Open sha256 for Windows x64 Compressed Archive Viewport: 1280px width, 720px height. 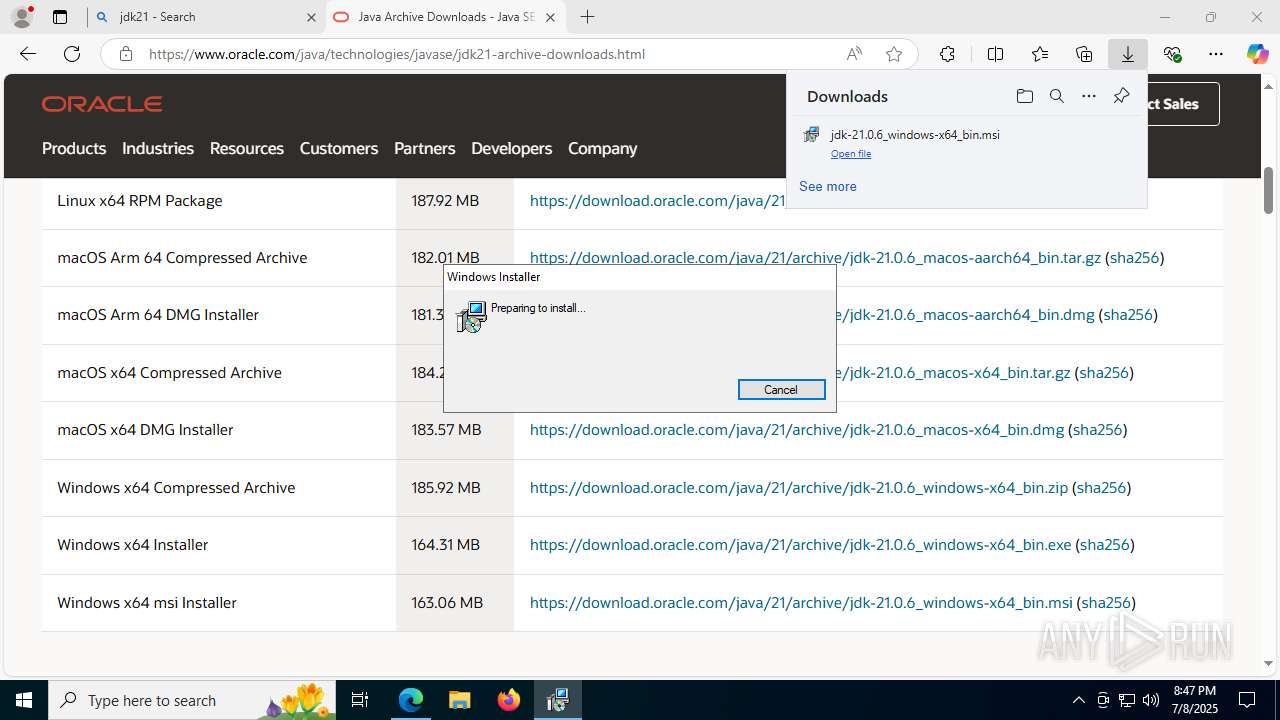1101,488
